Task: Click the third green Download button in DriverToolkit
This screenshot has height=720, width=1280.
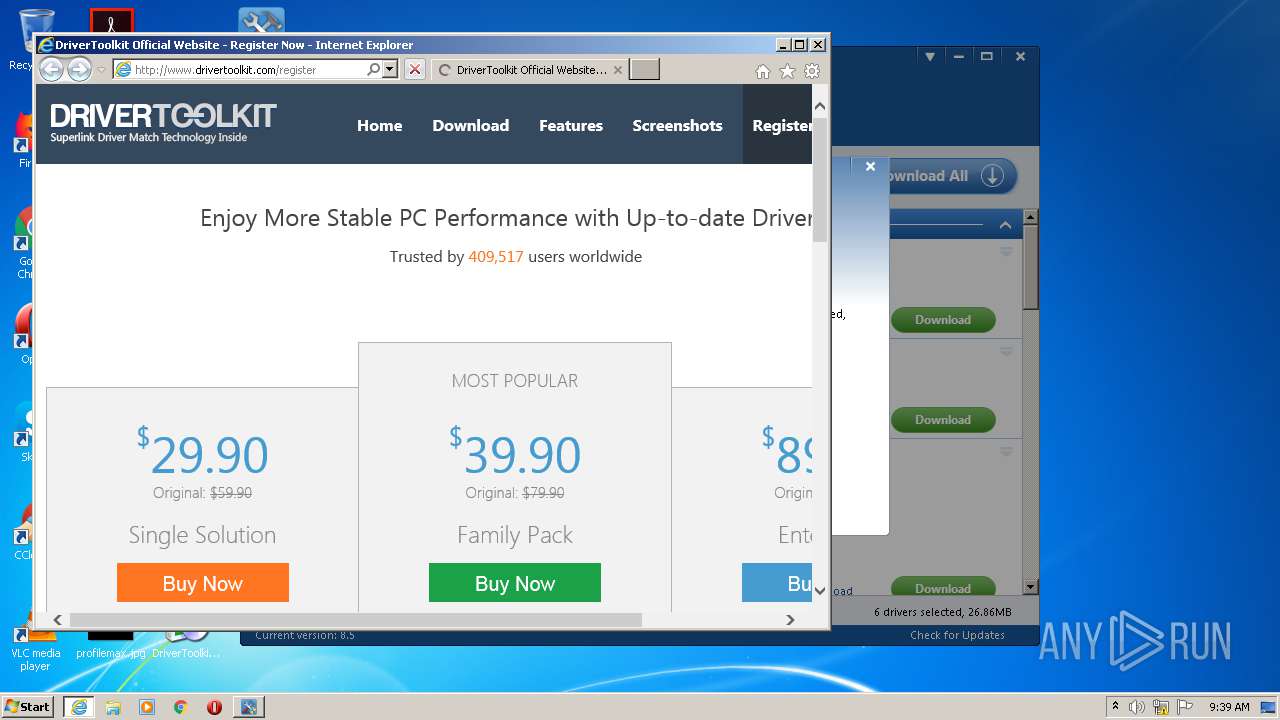Action: tap(943, 587)
